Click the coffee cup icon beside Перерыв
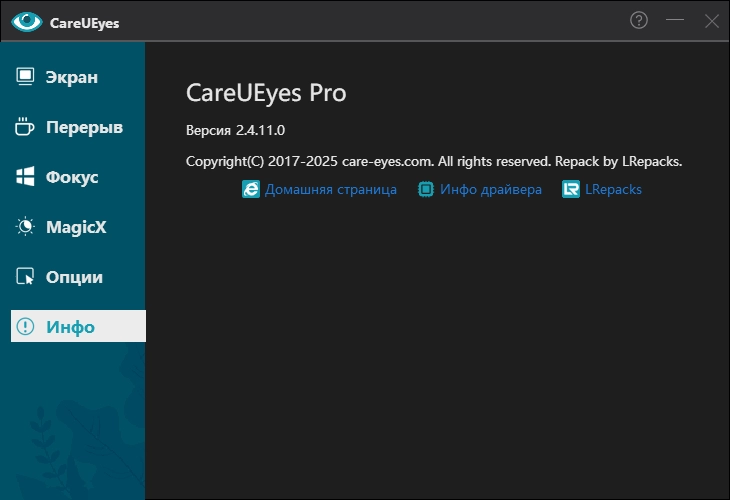Screen dimensions: 730x500 [x=26, y=127]
